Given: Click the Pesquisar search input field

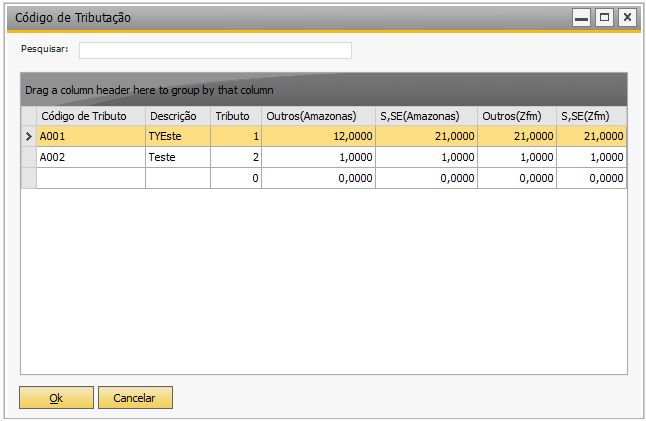Looking at the screenshot, I should [215, 50].
